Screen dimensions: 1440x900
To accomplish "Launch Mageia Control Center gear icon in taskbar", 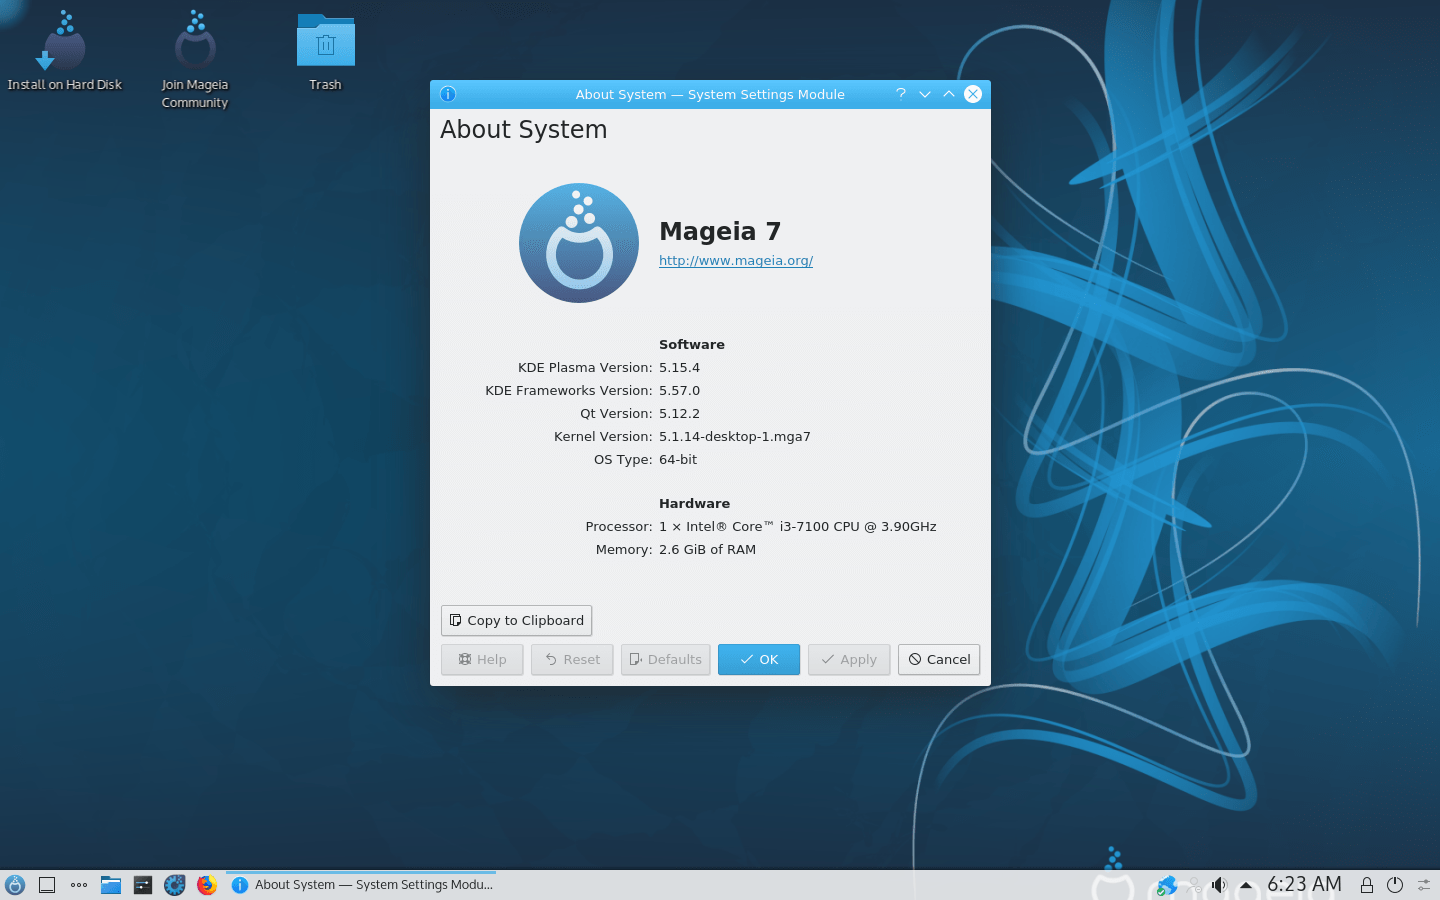I will point(175,885).
